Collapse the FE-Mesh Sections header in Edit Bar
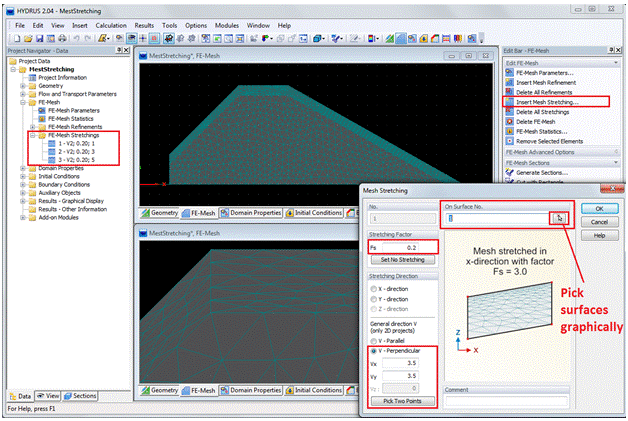This screenshot has width=628, height=421. click(616, 163)
